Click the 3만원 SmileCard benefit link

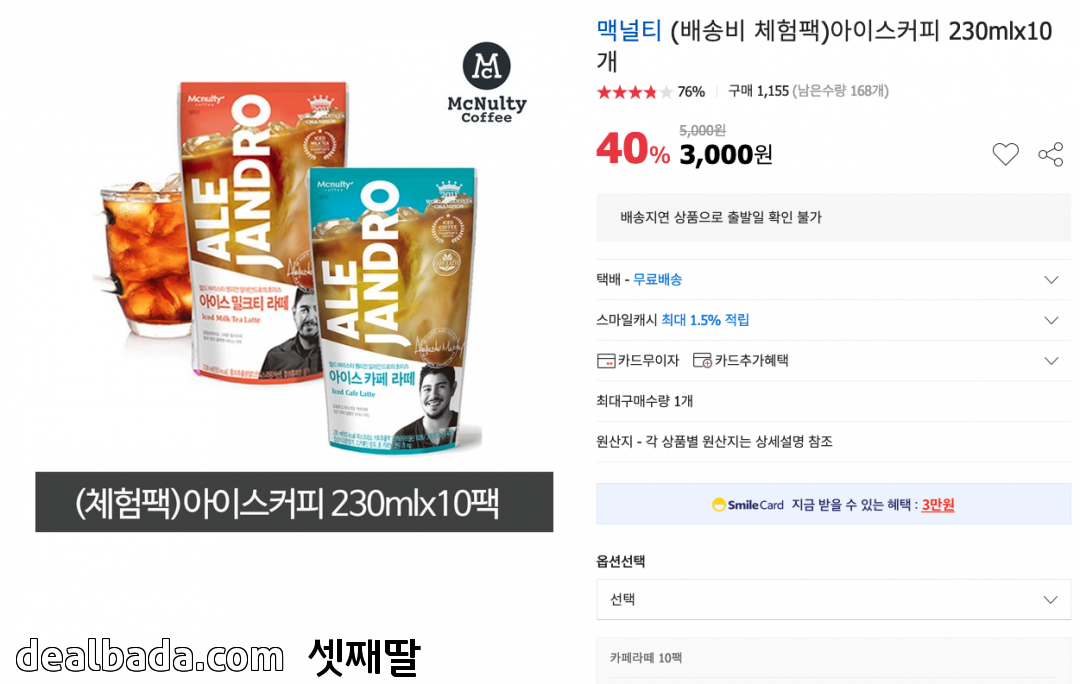coord(937,504)
